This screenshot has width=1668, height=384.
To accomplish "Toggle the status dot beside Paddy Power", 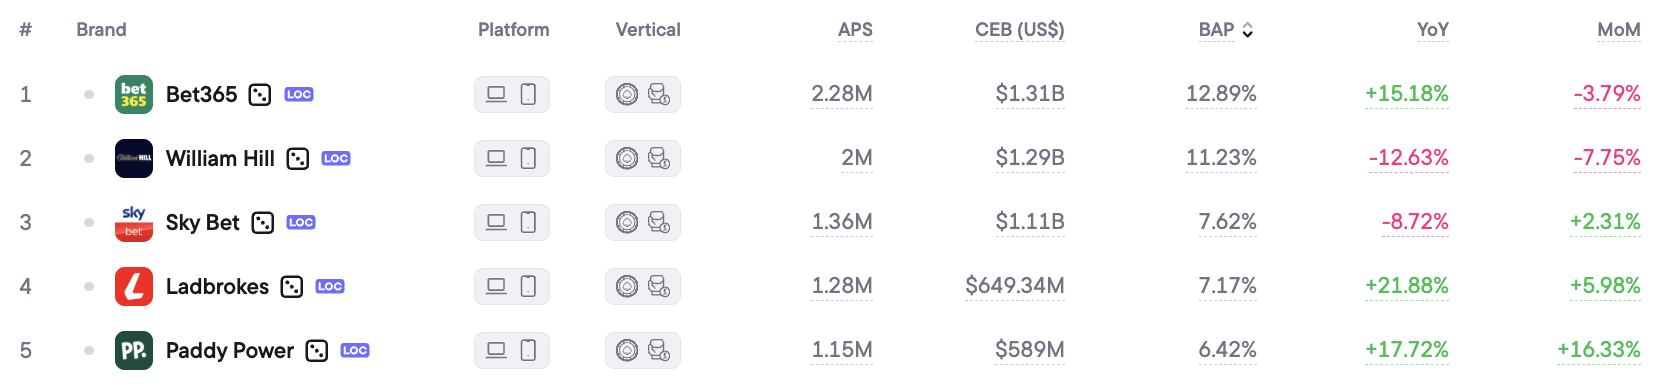I will (x=89, y=350).
